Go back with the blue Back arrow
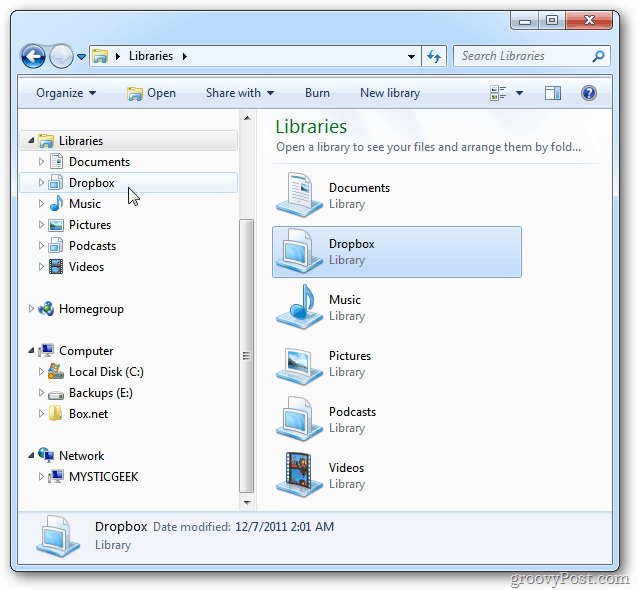This screenshot has height=590, width=638. tap(33, 56)
